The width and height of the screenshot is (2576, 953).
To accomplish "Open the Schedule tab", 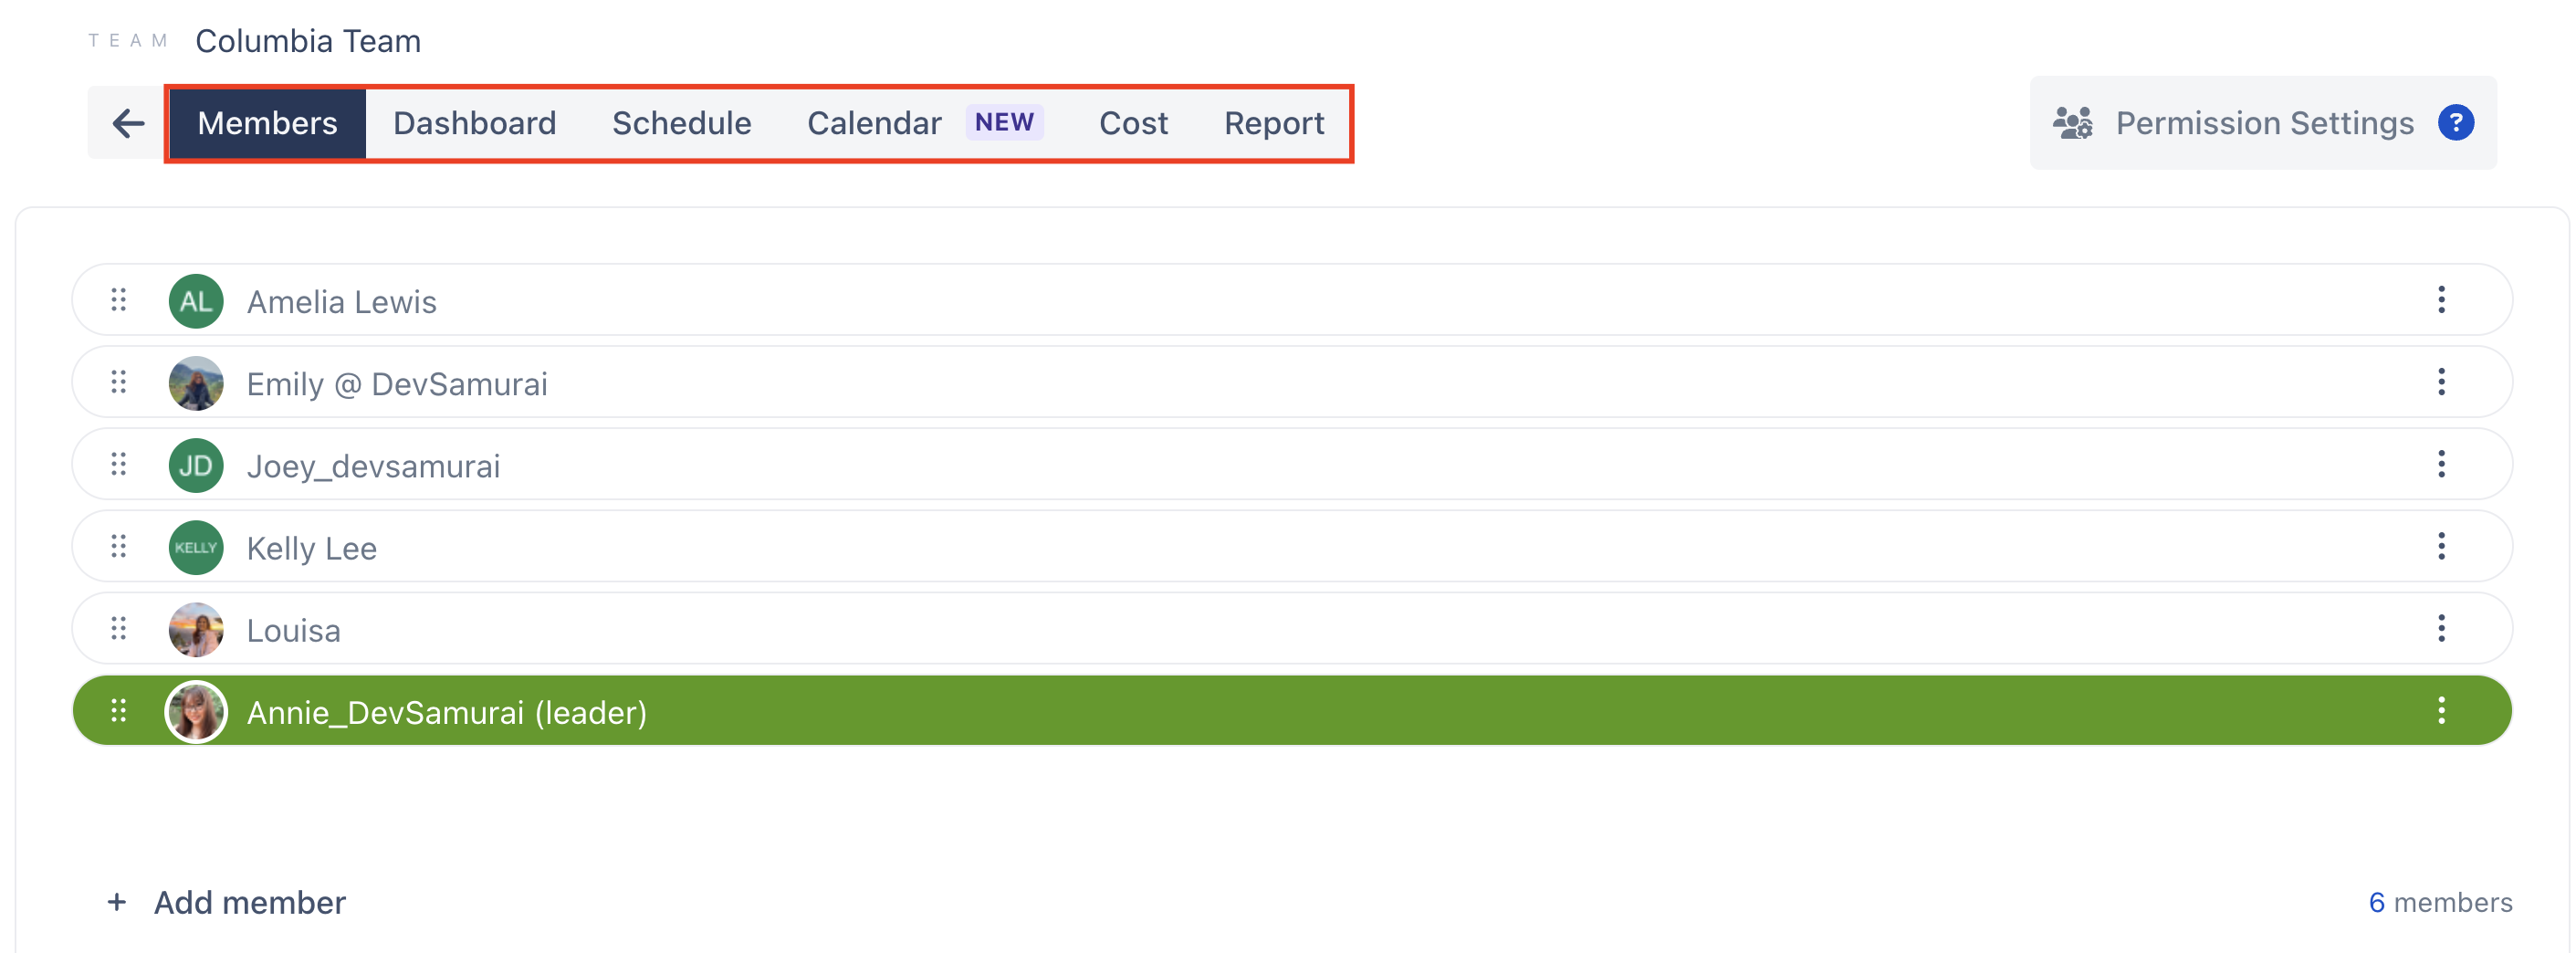I will [681, 123].
